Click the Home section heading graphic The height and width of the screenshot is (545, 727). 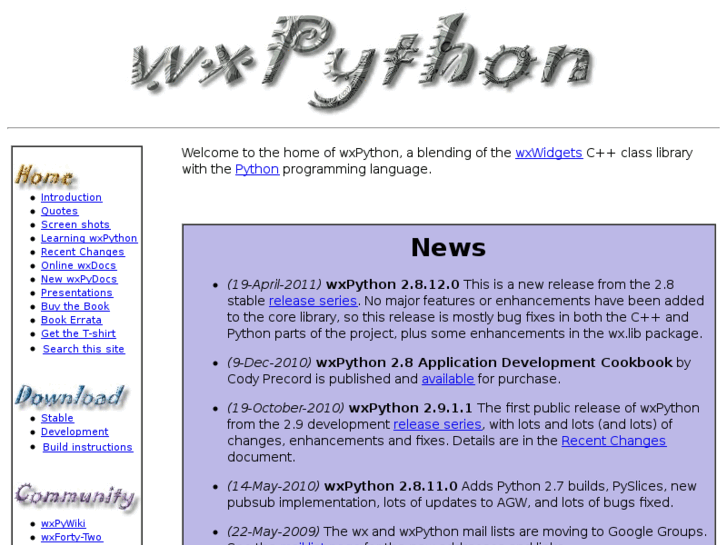[x=45, y=177]
